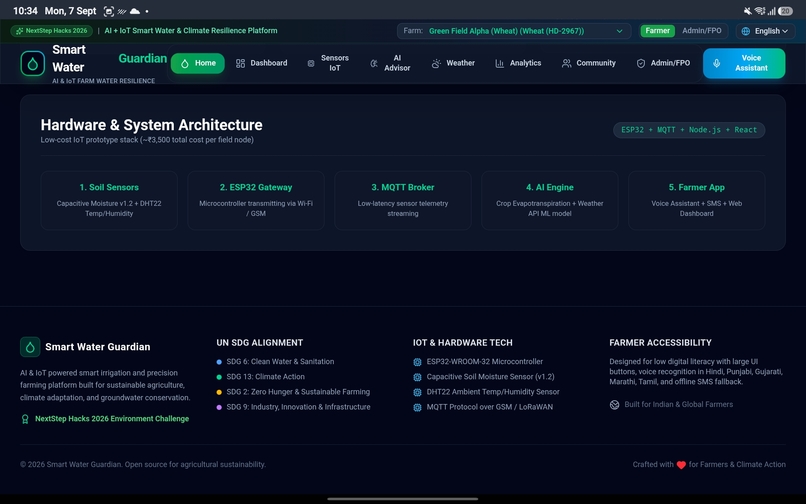Click 'AI + IoT Smart Water & Climate Resilience Platform'
806x504 pixels.
[x=191, y=31]
